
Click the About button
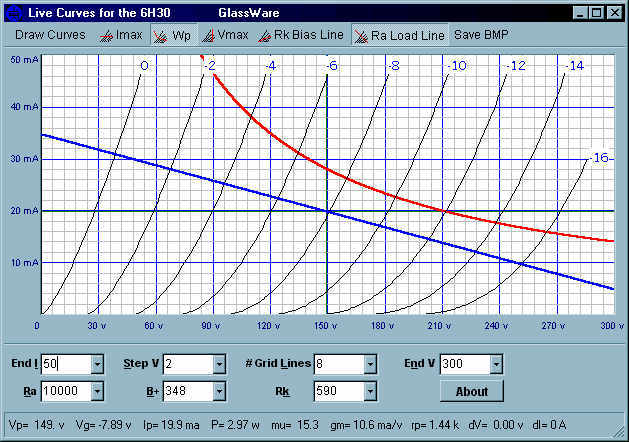[472, 391]
